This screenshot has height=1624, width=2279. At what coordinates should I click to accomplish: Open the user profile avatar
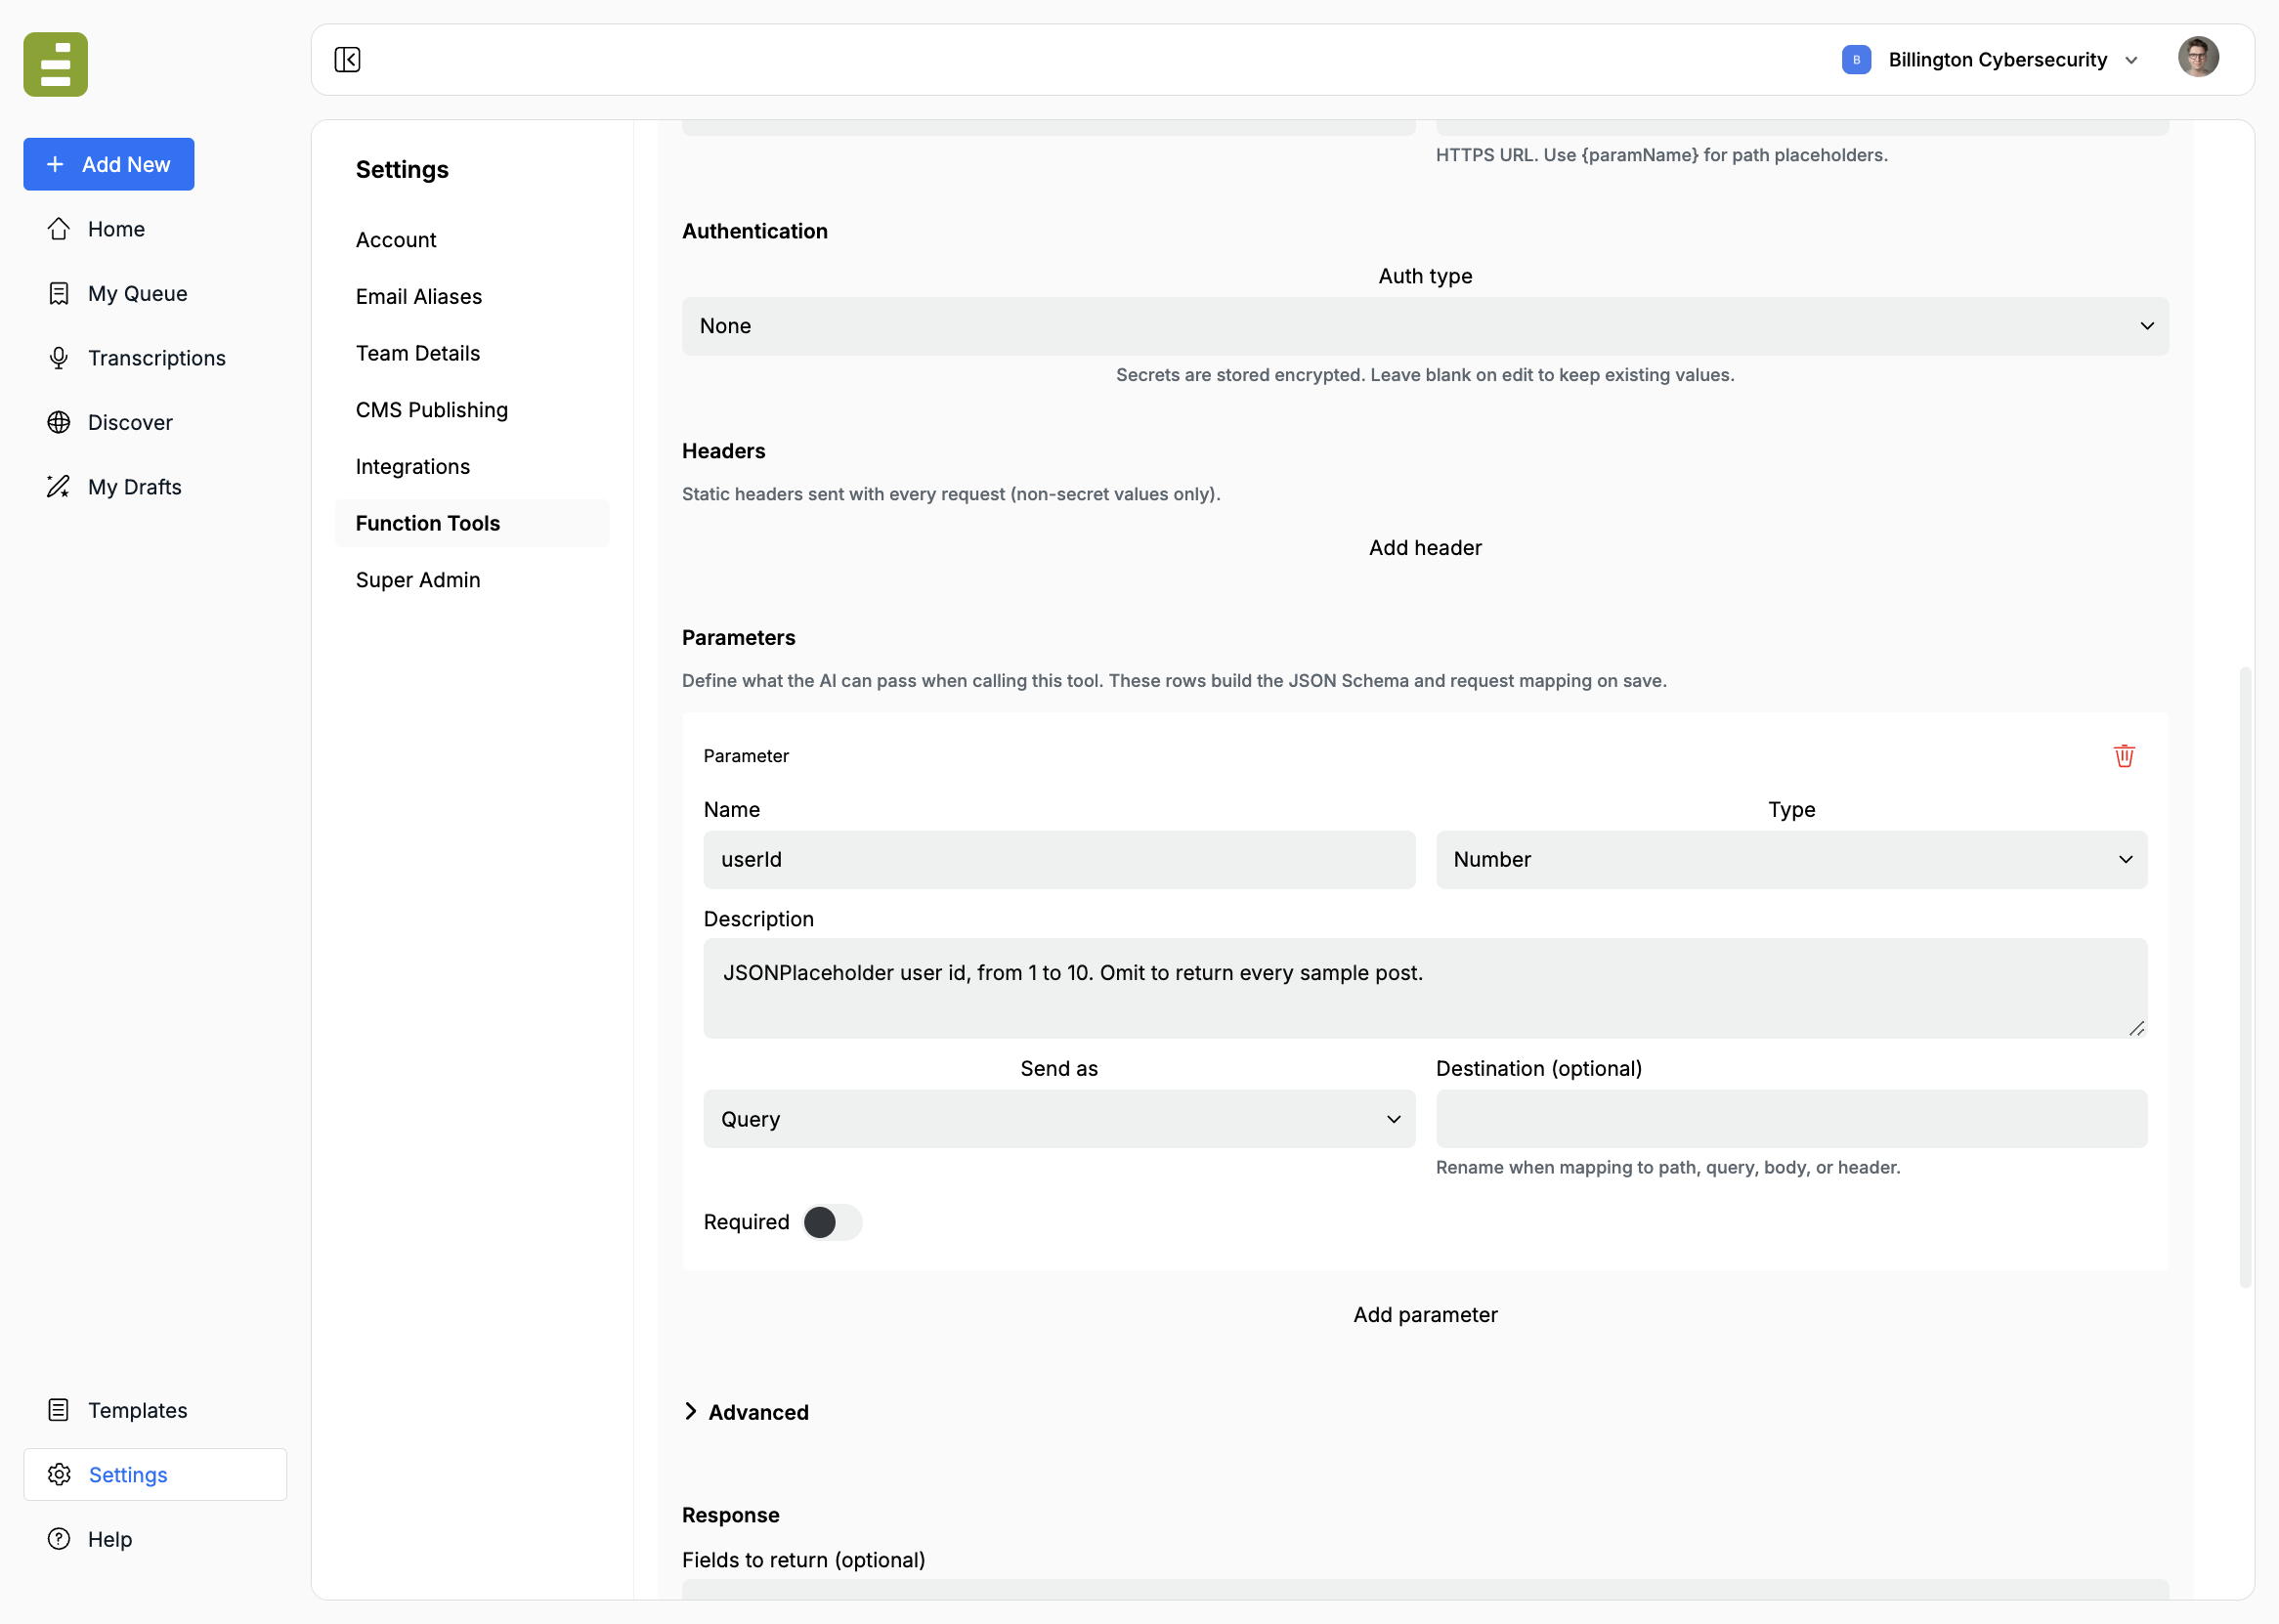(x=2198, y=57)
